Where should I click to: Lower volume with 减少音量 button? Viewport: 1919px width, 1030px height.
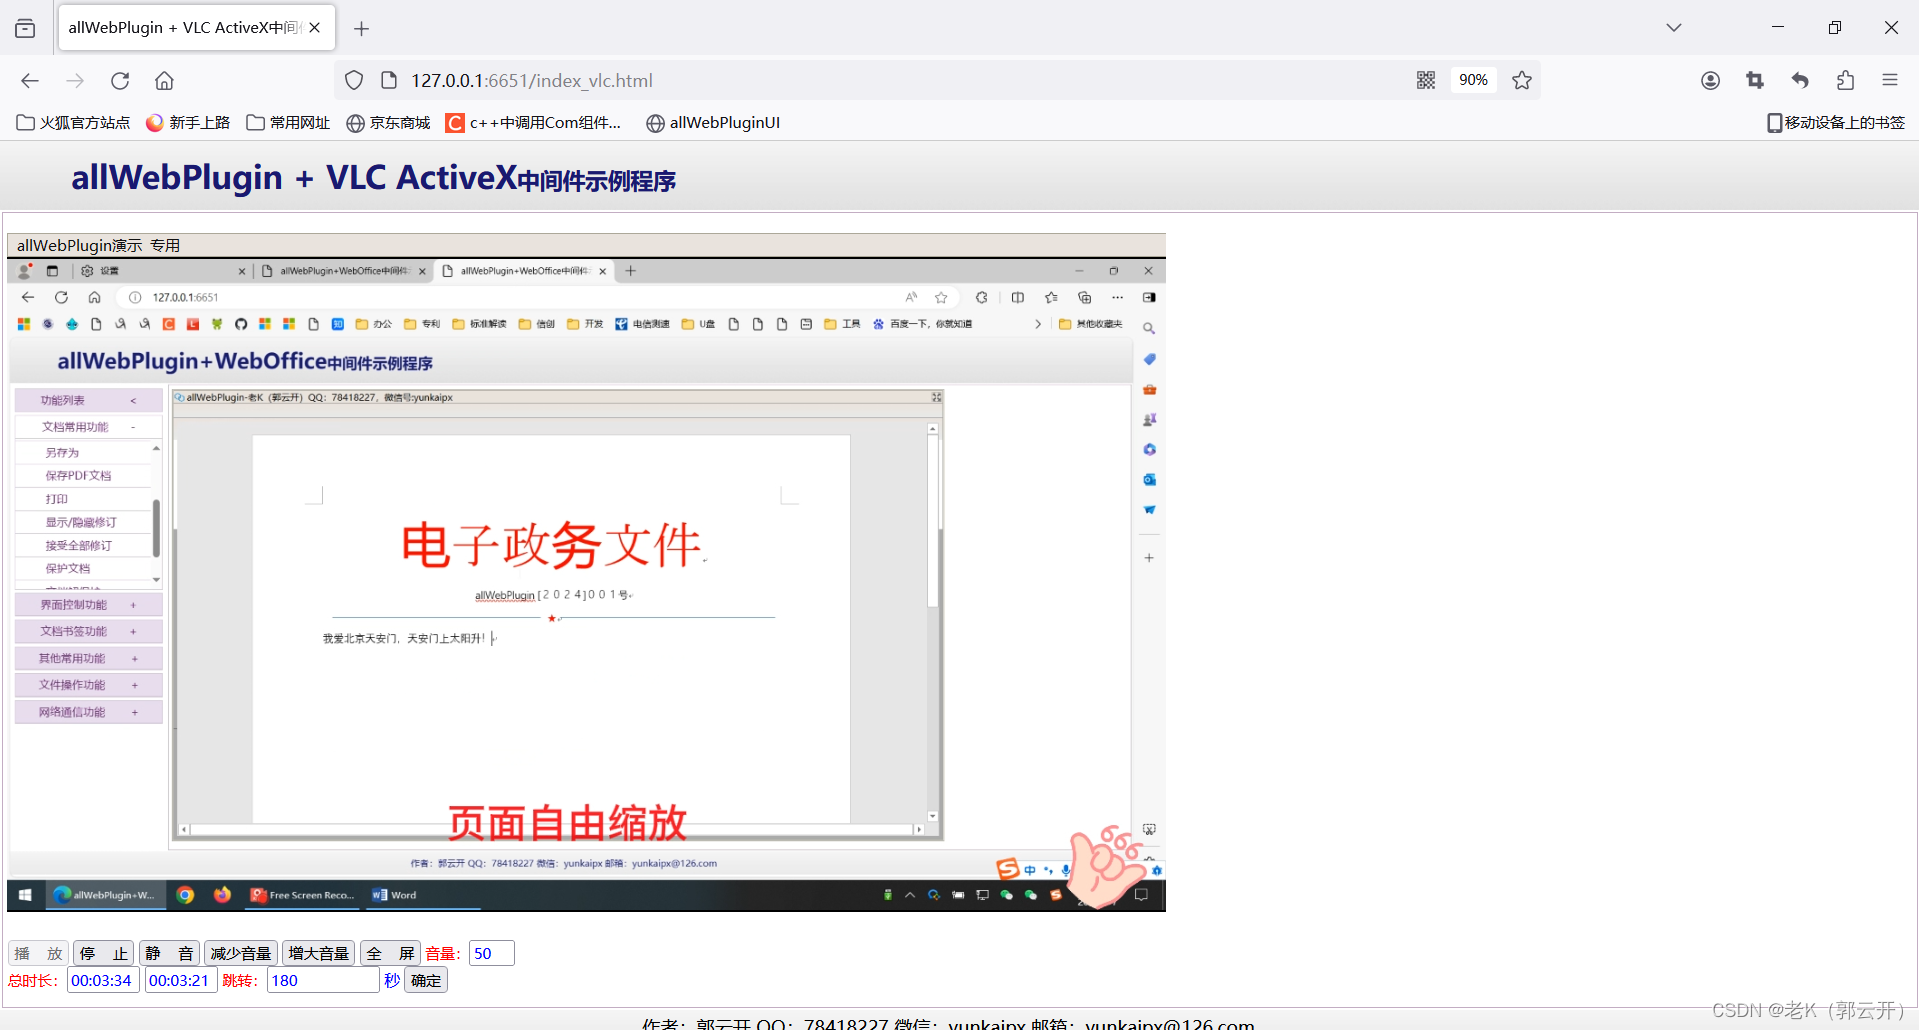241,954
